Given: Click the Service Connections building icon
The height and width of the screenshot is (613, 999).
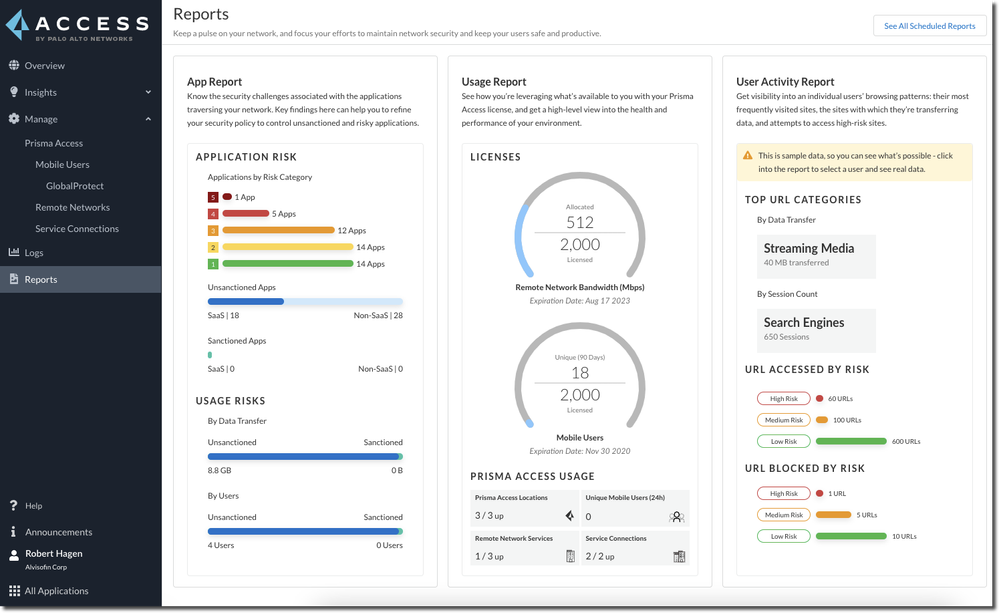Looking at the screenshot, I should (679, 556).
